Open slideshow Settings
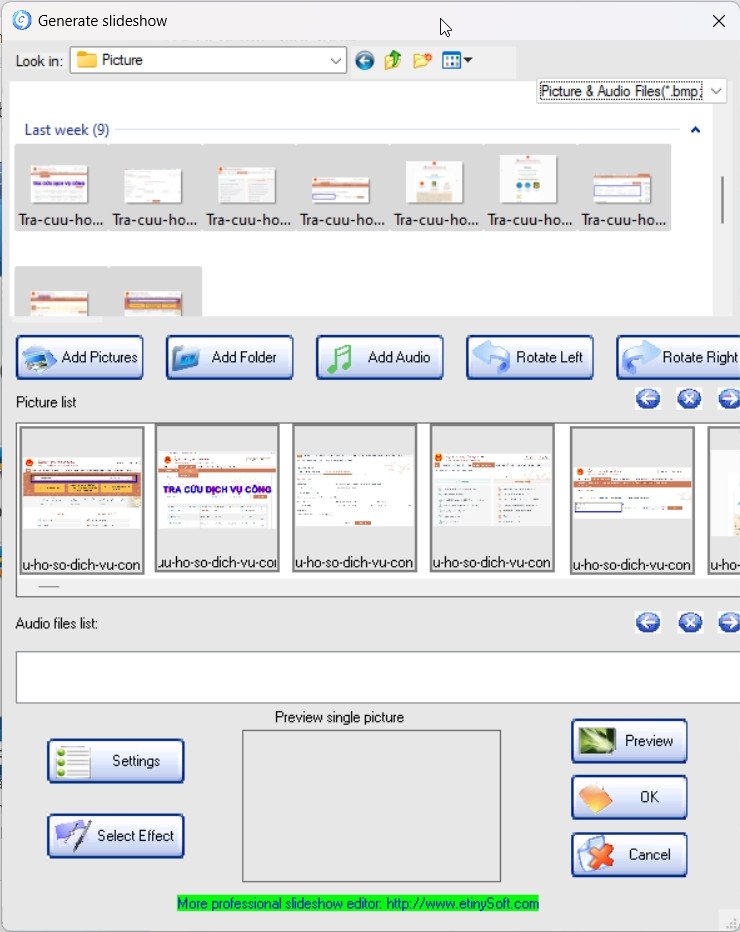This screenshot has height=932, width=740. [116, 761]
